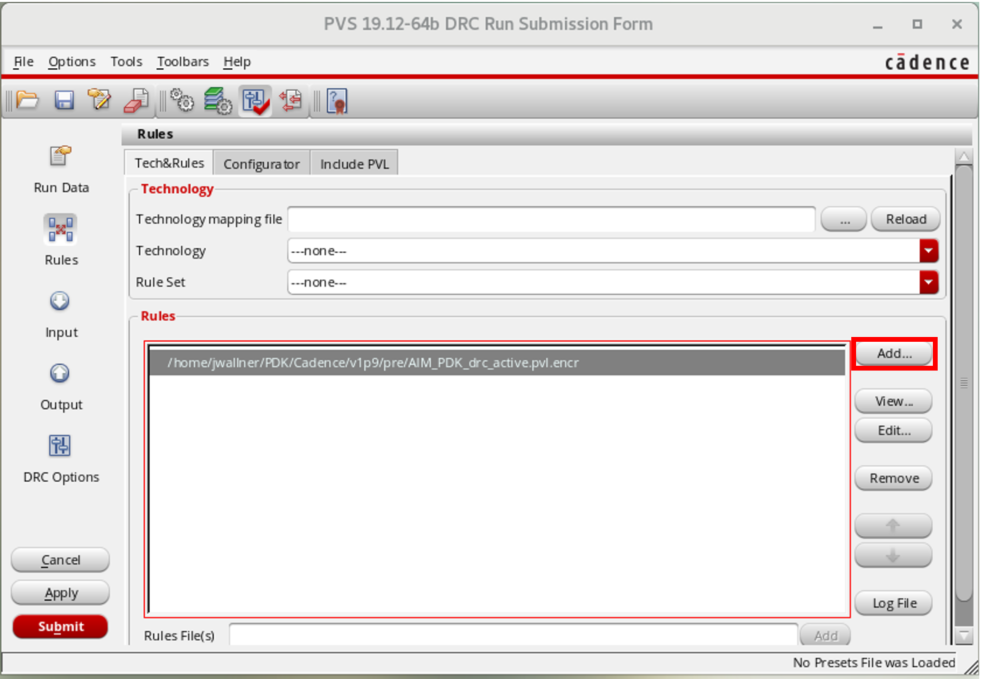Click the Reload button
The height and width of the screenshot is (679, 985).
point(906,219)
